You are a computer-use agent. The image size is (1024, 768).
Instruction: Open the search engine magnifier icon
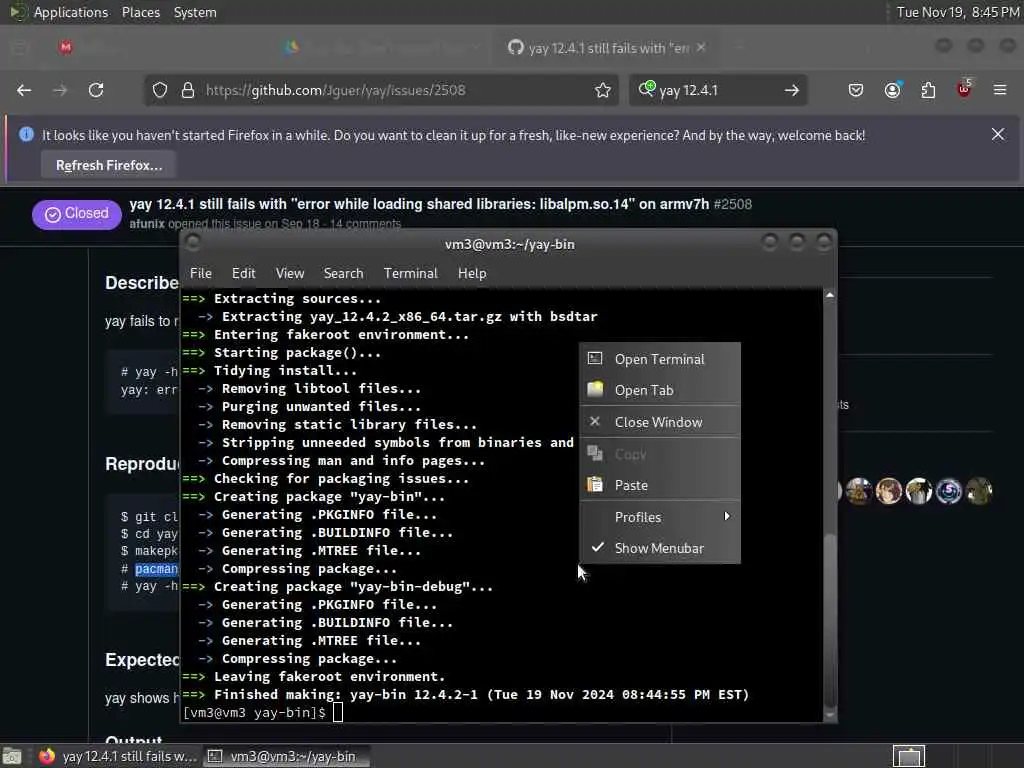pos(647,89)
